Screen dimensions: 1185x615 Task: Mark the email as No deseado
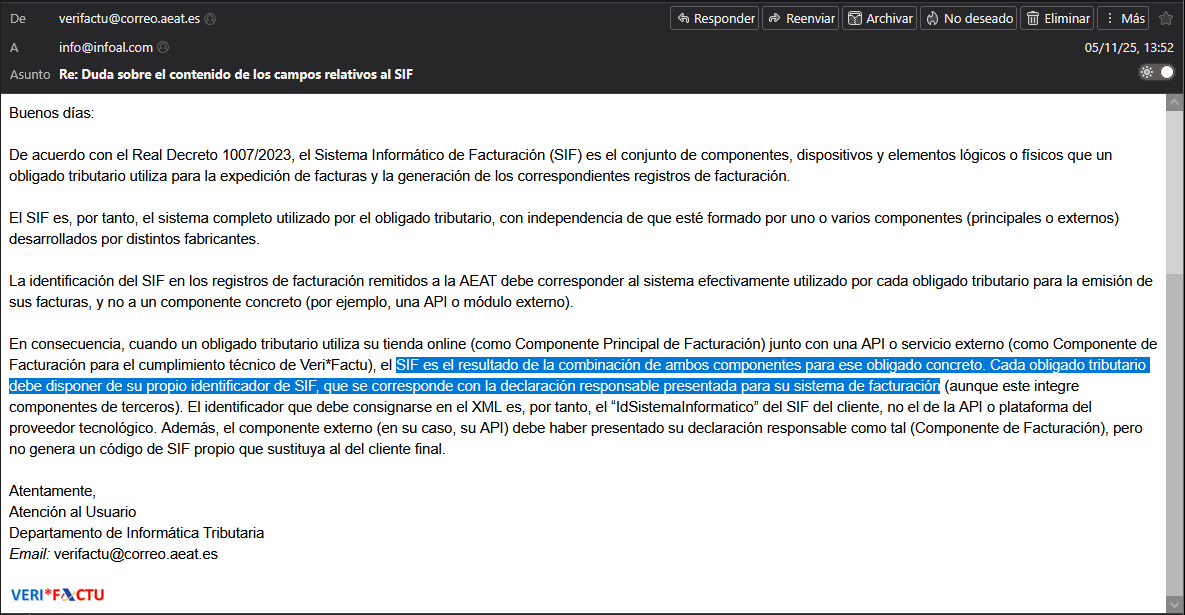[x=968, y=18]
